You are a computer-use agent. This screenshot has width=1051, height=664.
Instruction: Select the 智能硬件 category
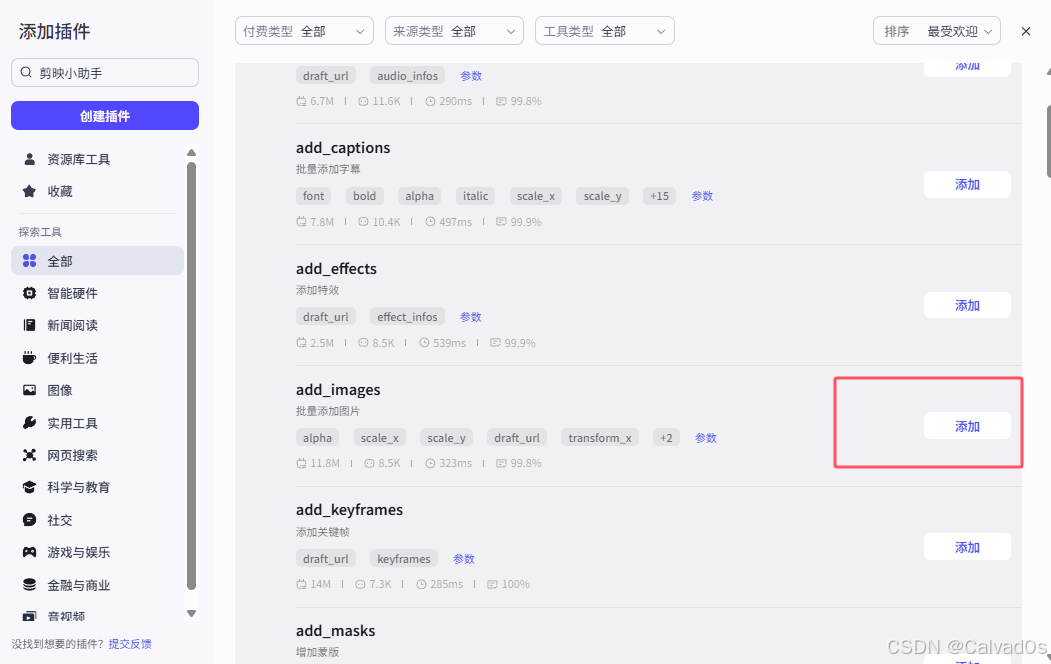click(x=97, y=293)
